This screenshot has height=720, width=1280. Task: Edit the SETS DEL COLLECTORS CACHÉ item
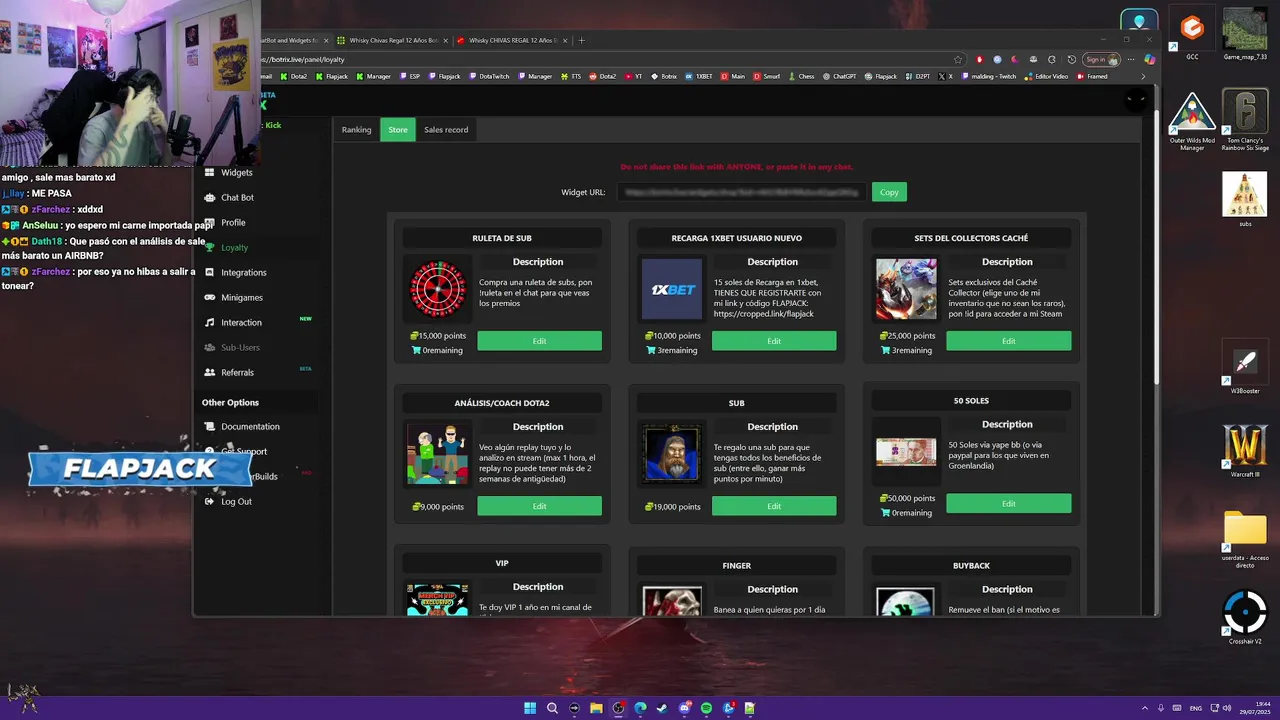[1008, 341]
